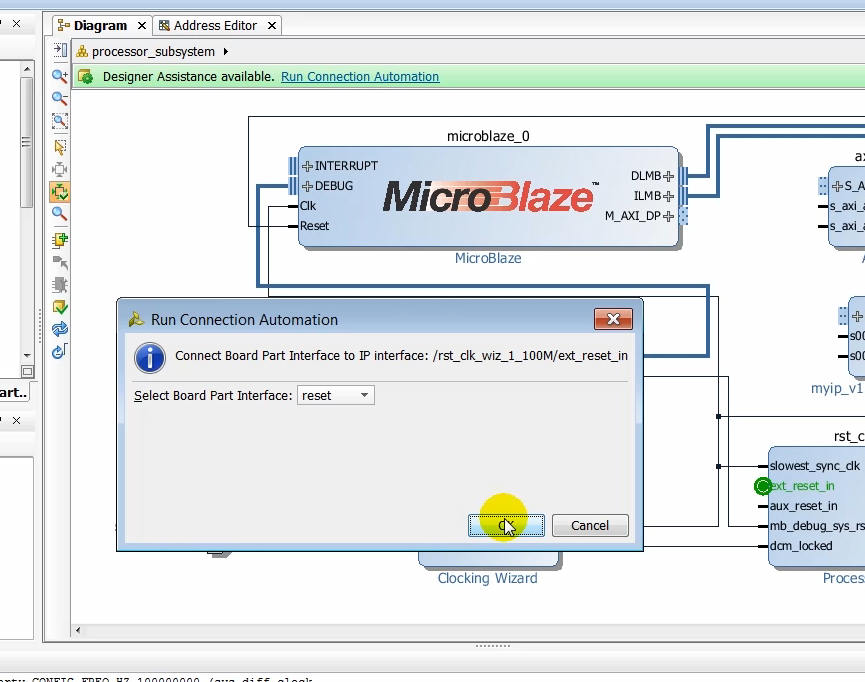Select the Zoom Fit icon
This screenshot has width=865, height=682.
click(60, 122)
